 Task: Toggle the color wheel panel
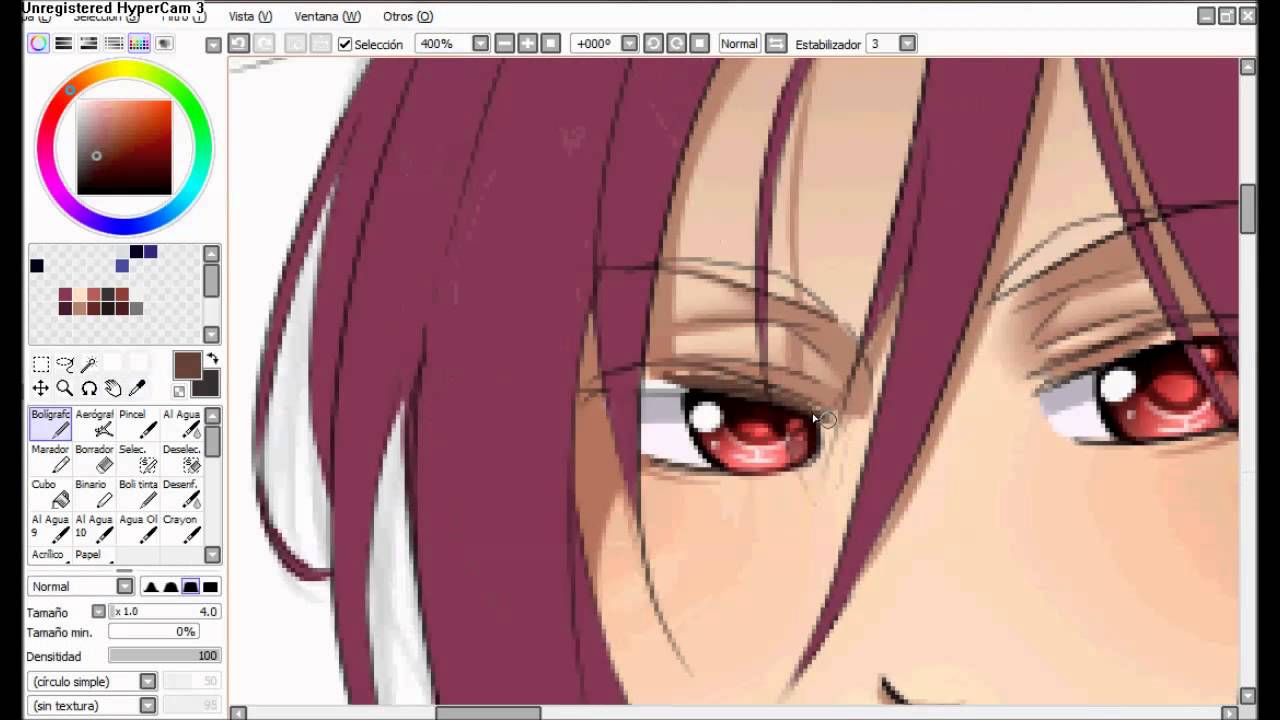point(38,43)
